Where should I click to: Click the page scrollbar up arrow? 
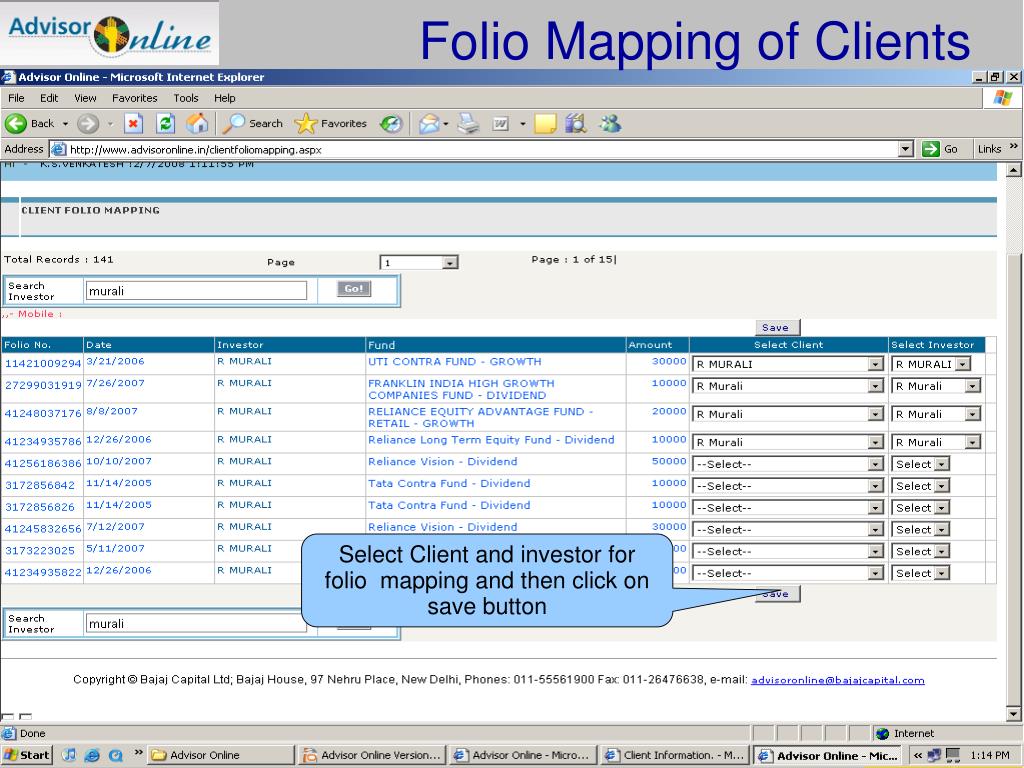(x=1014, y=170)
